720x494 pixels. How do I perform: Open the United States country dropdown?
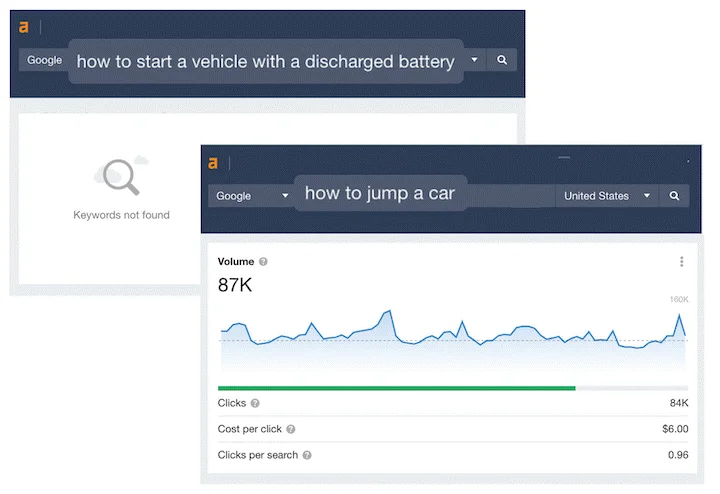coord(607,196)
